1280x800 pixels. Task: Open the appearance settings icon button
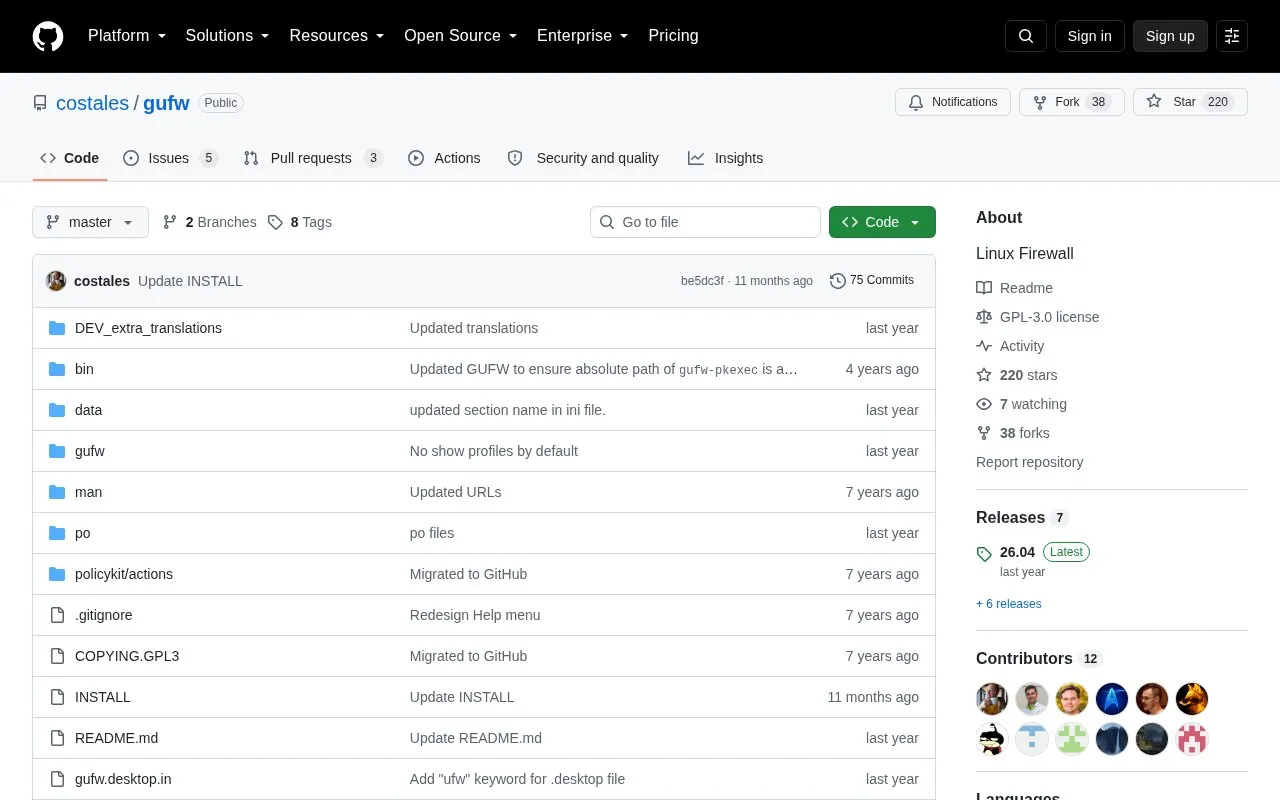[1232, 36]
